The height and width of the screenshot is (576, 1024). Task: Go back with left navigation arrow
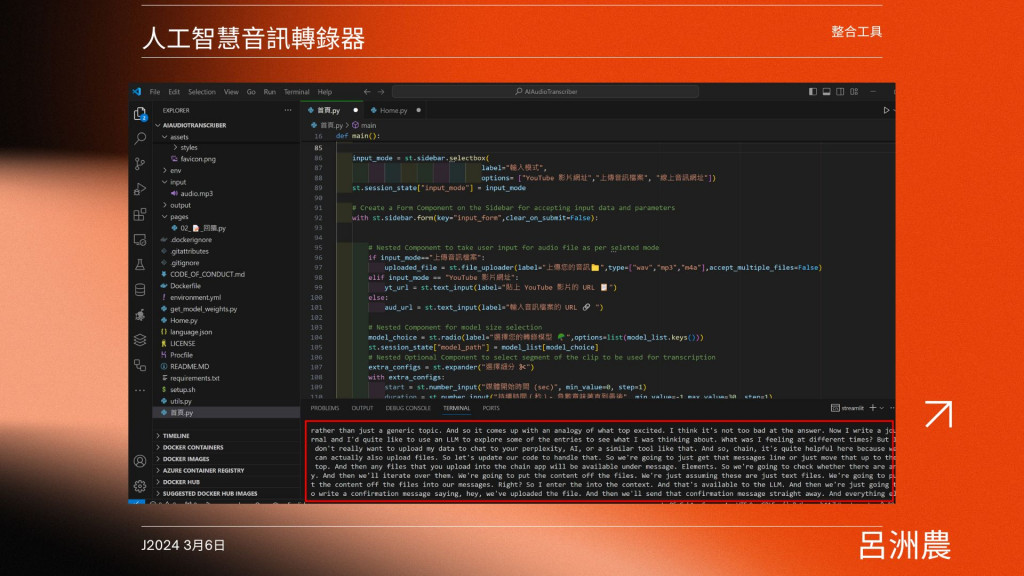pyautogui.click(x=367, y=92)
